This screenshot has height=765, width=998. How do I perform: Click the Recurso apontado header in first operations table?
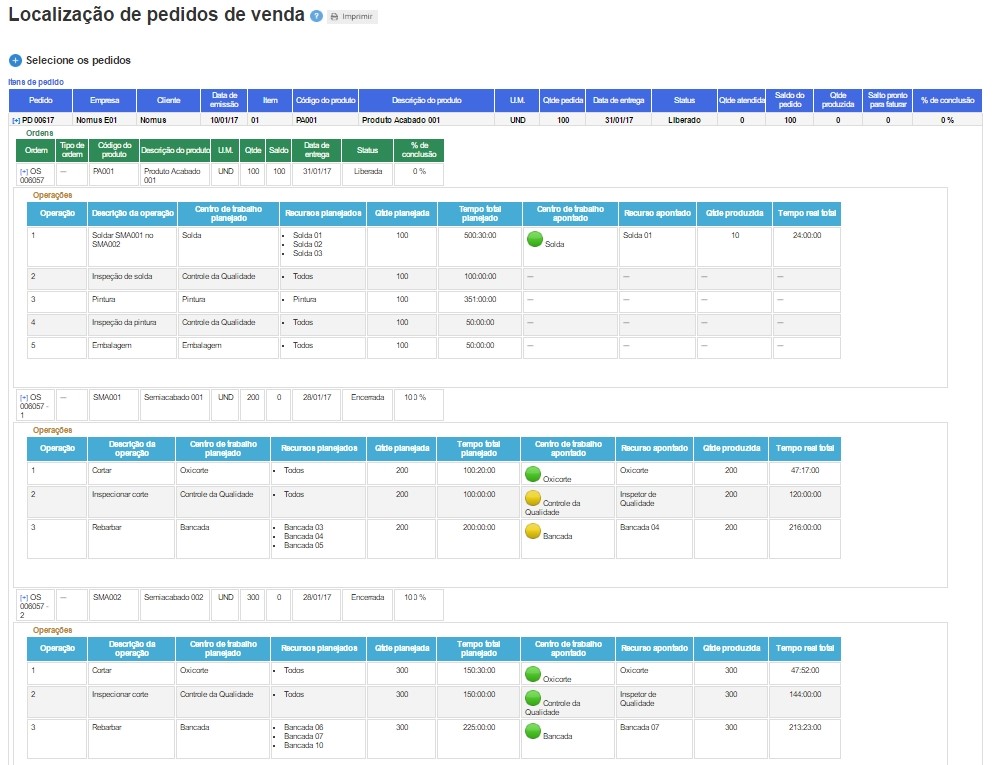pos(656,213)
